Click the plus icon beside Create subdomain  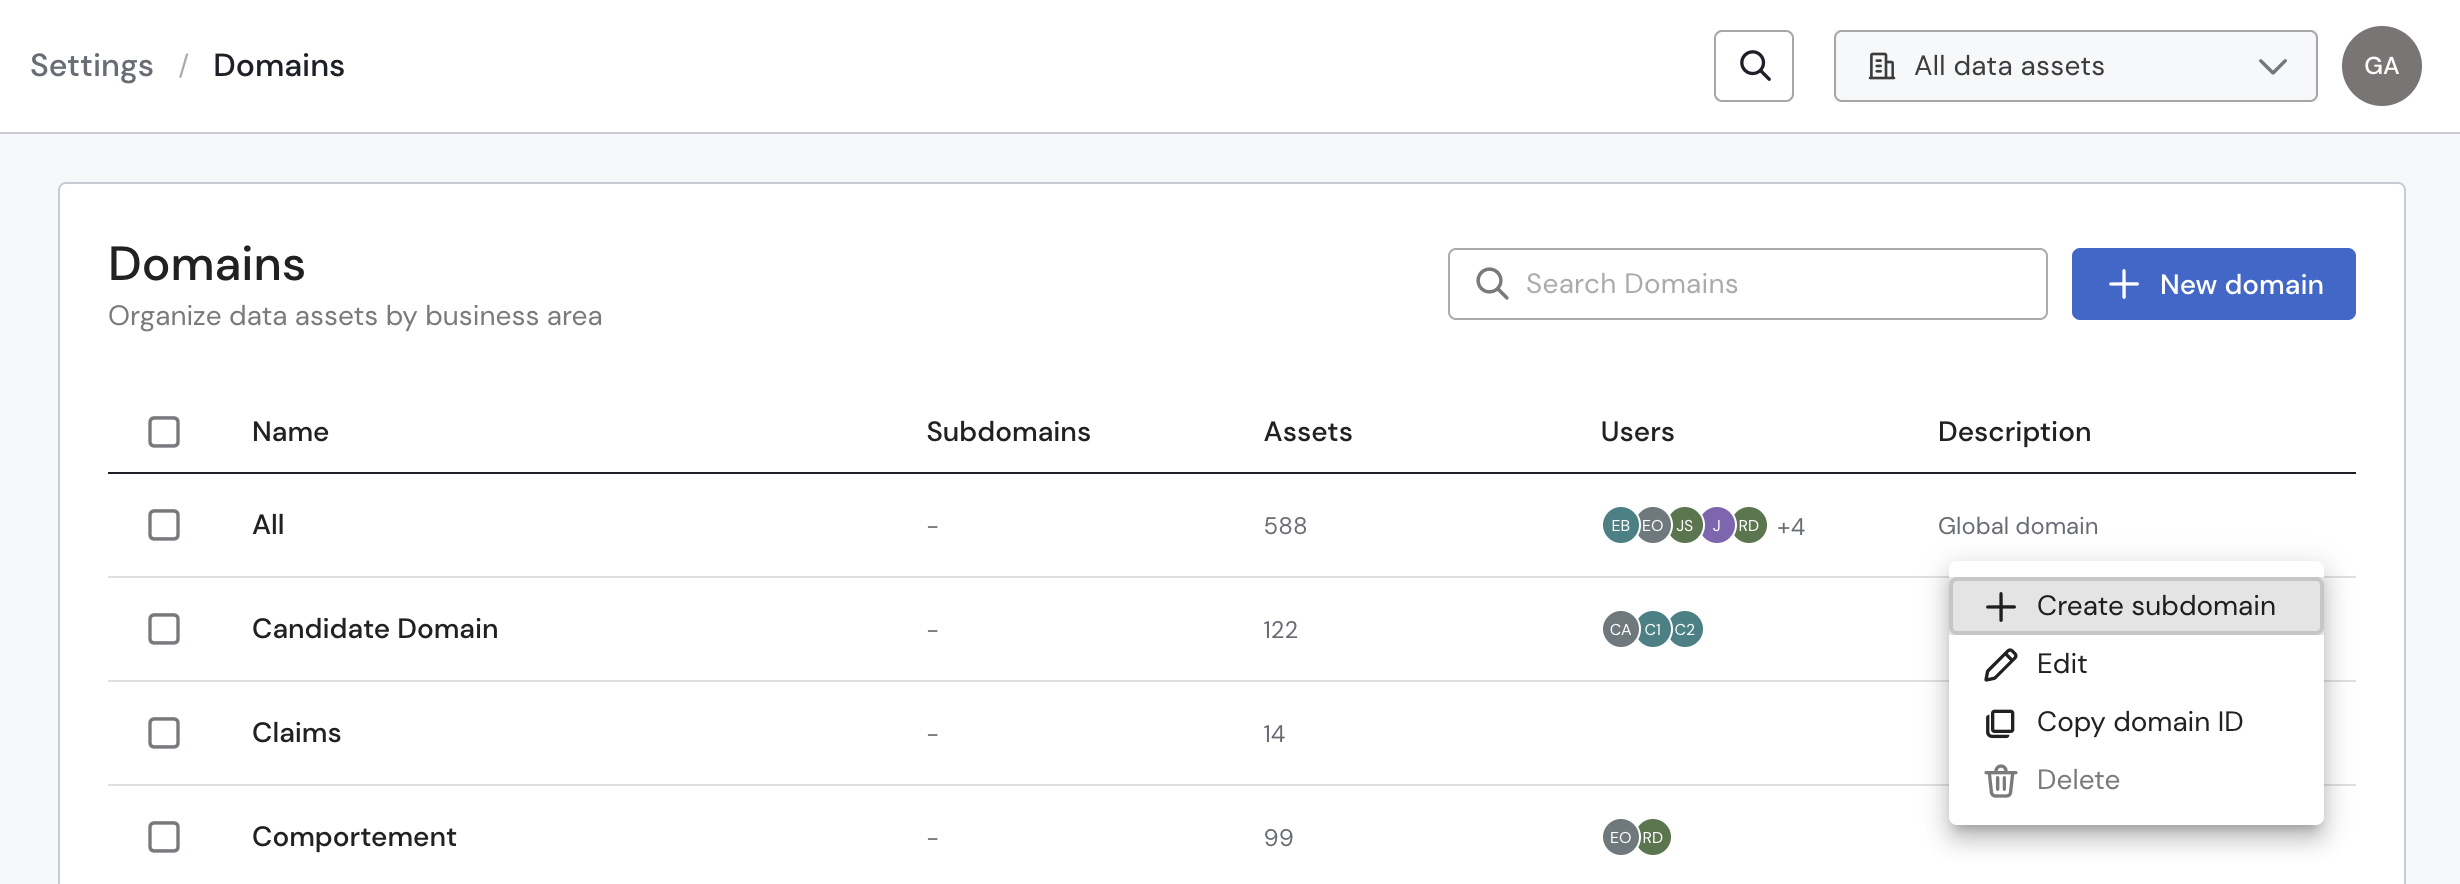[2001, 606]
